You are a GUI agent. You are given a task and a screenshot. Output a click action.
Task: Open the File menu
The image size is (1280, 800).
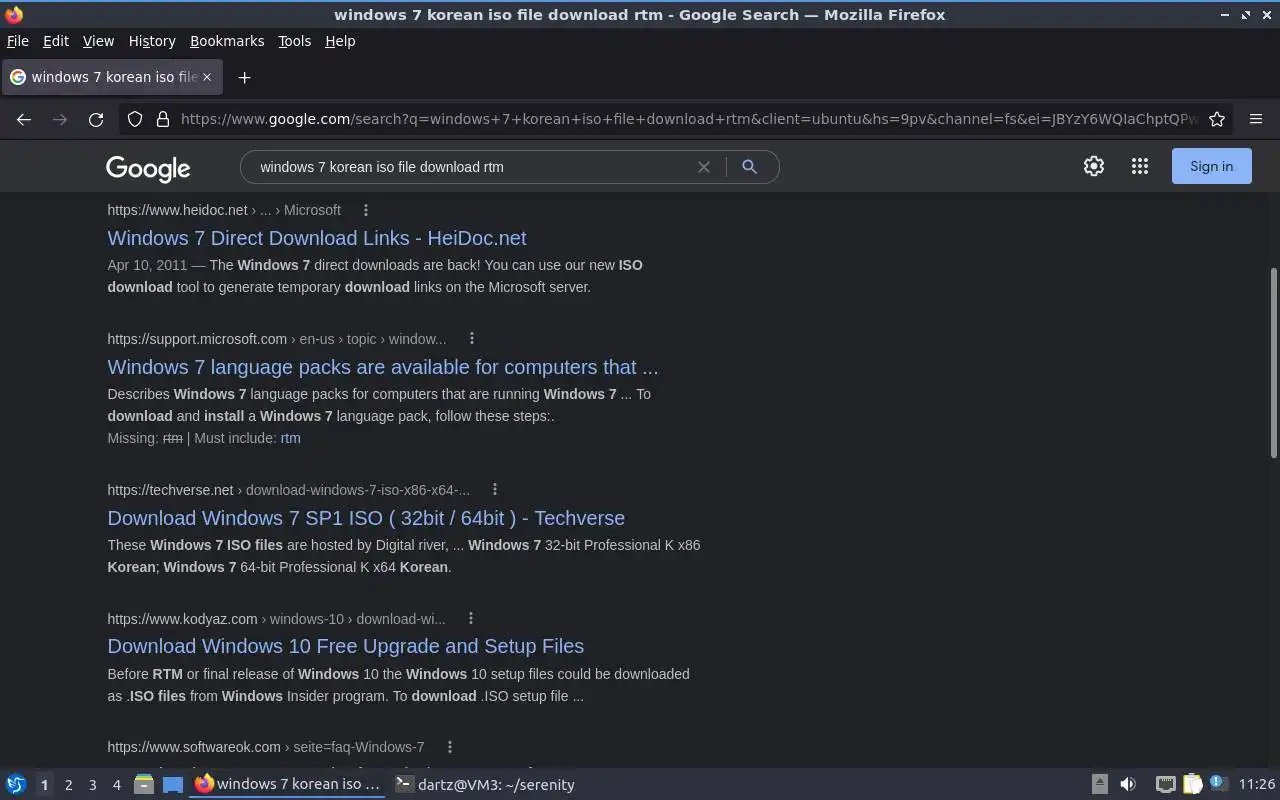pos(18,41)
